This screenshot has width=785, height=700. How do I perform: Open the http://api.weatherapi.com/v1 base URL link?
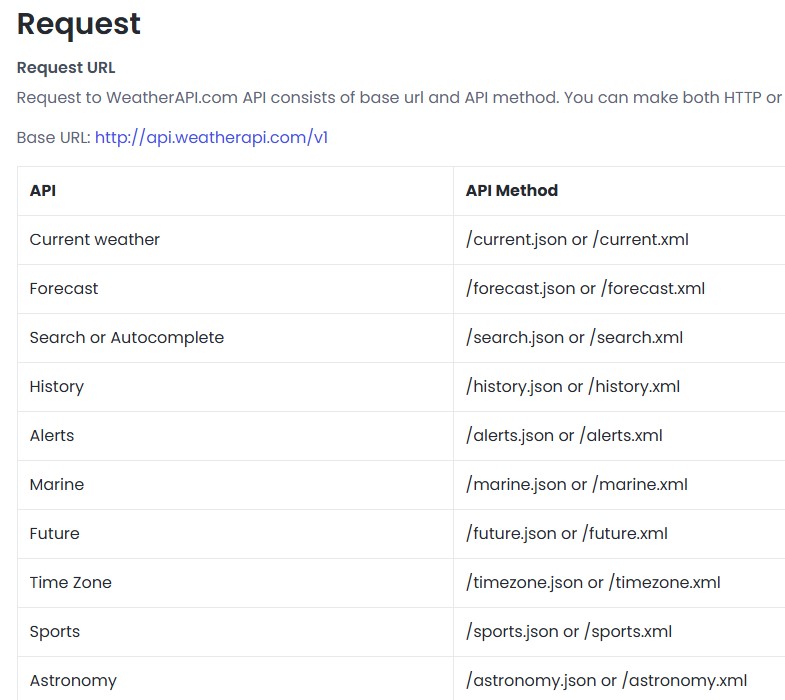(x=211, y=137)
